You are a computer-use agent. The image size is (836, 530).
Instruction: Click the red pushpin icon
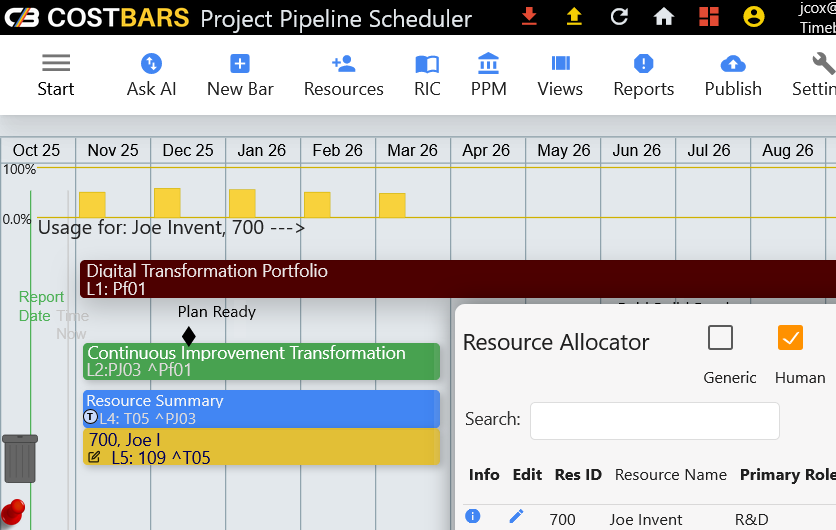13,509
